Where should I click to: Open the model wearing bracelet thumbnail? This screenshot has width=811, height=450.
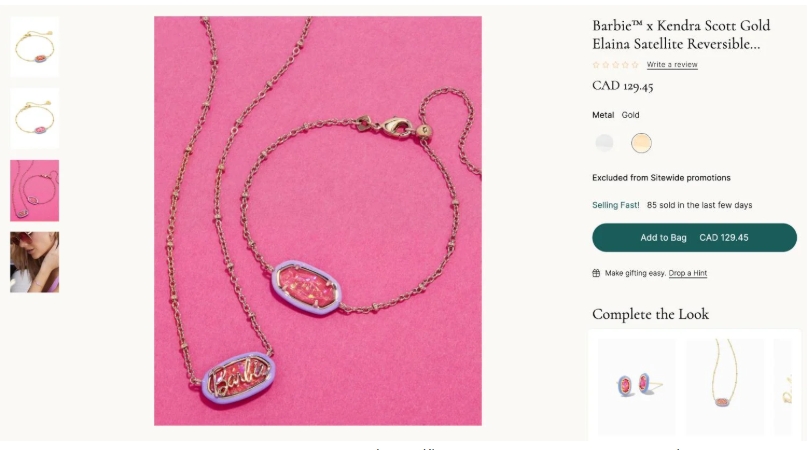tap(35, 262)
